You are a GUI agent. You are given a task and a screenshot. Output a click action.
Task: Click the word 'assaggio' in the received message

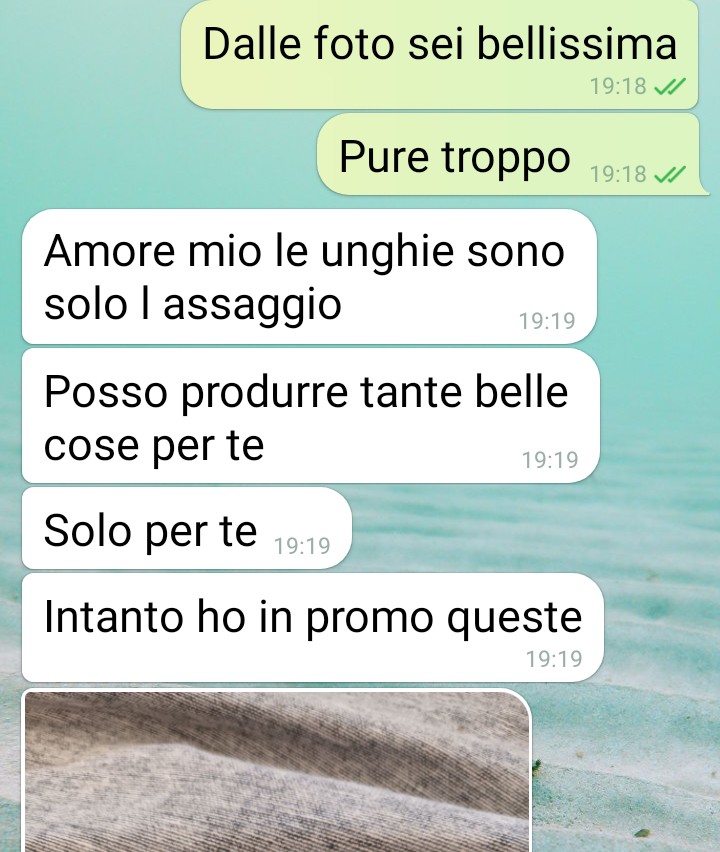click(252, 305)
